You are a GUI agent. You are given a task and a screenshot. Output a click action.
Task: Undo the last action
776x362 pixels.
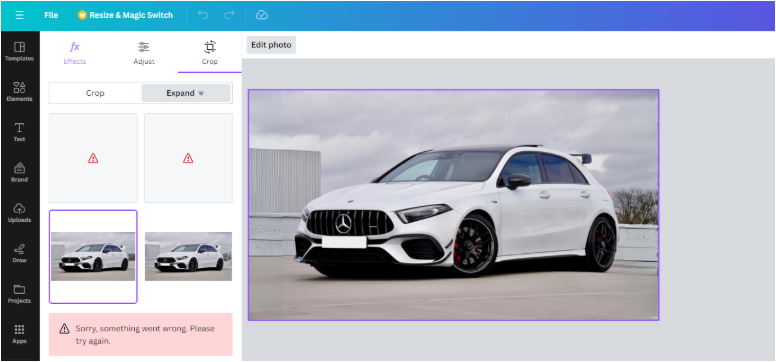pos(203,15)
